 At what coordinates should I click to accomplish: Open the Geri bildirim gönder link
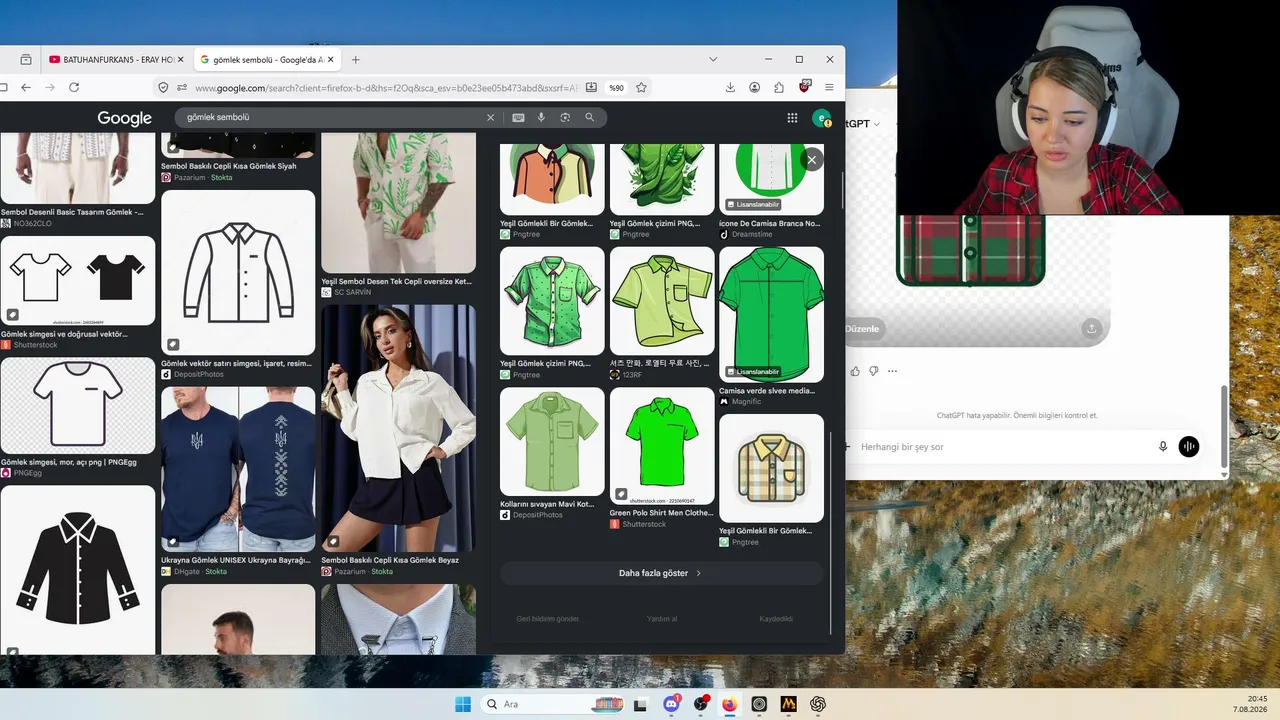tap(547, 619)
